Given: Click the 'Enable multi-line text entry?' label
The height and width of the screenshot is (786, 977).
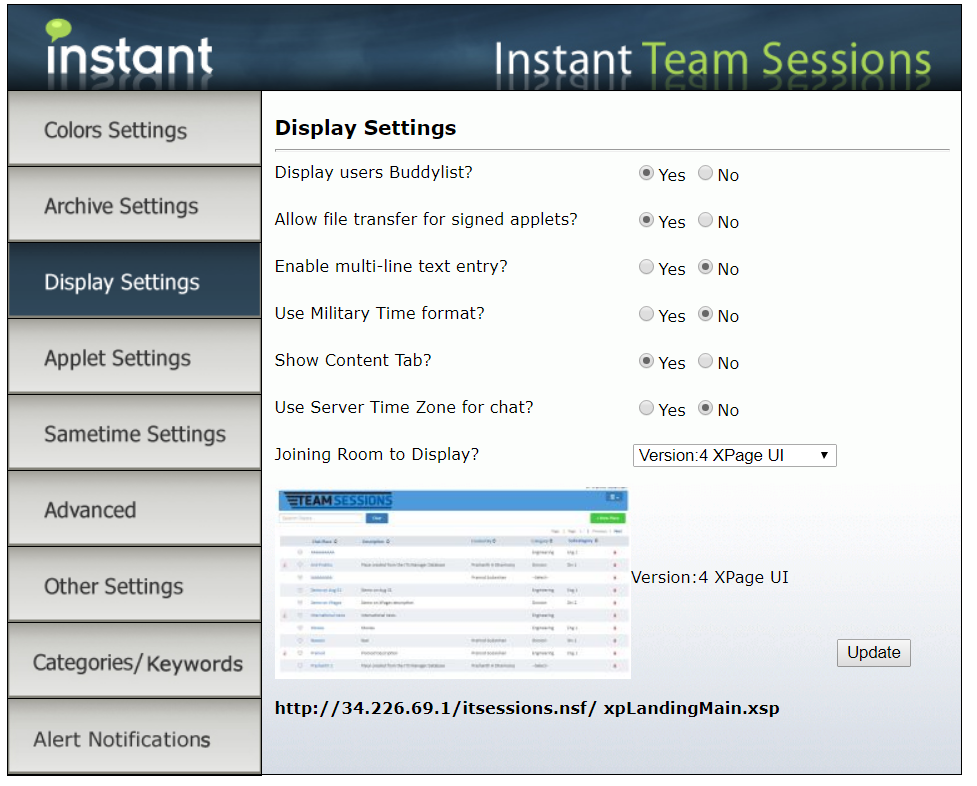Looking at the screenshot, I should [x=391, y=266].
